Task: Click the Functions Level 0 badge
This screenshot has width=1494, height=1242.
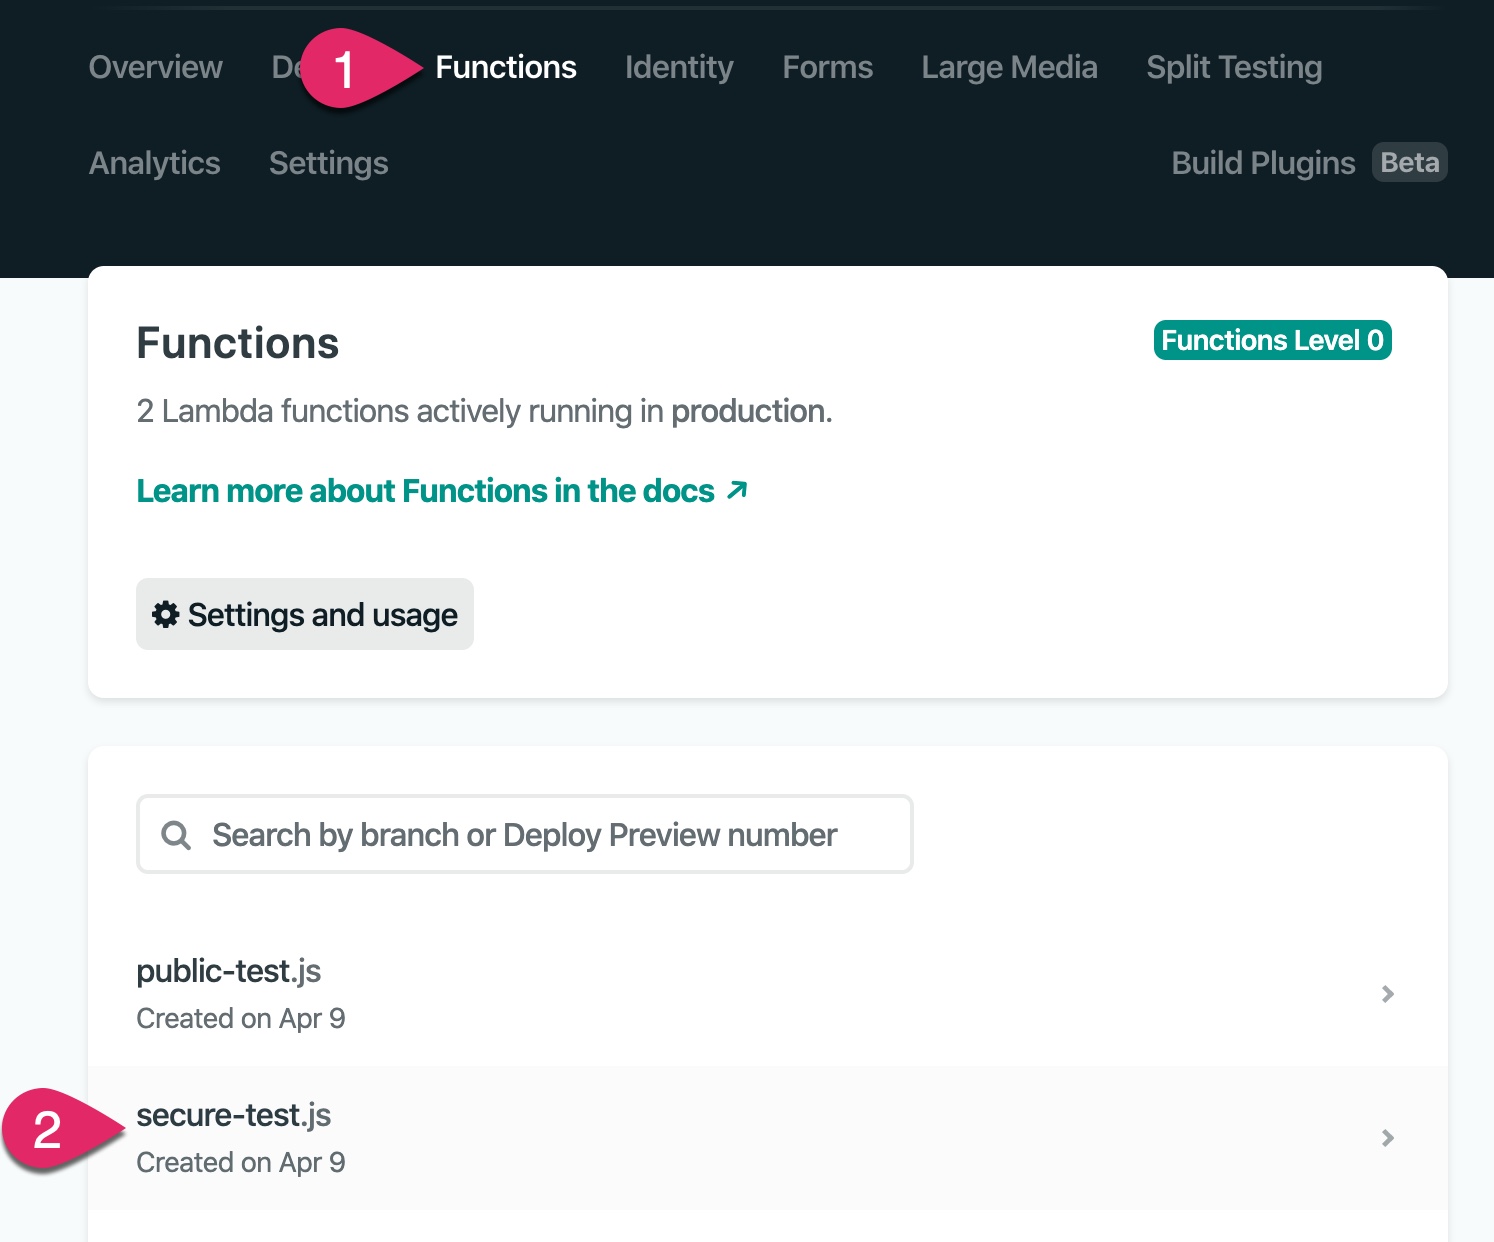Action: click(1272, 340)
